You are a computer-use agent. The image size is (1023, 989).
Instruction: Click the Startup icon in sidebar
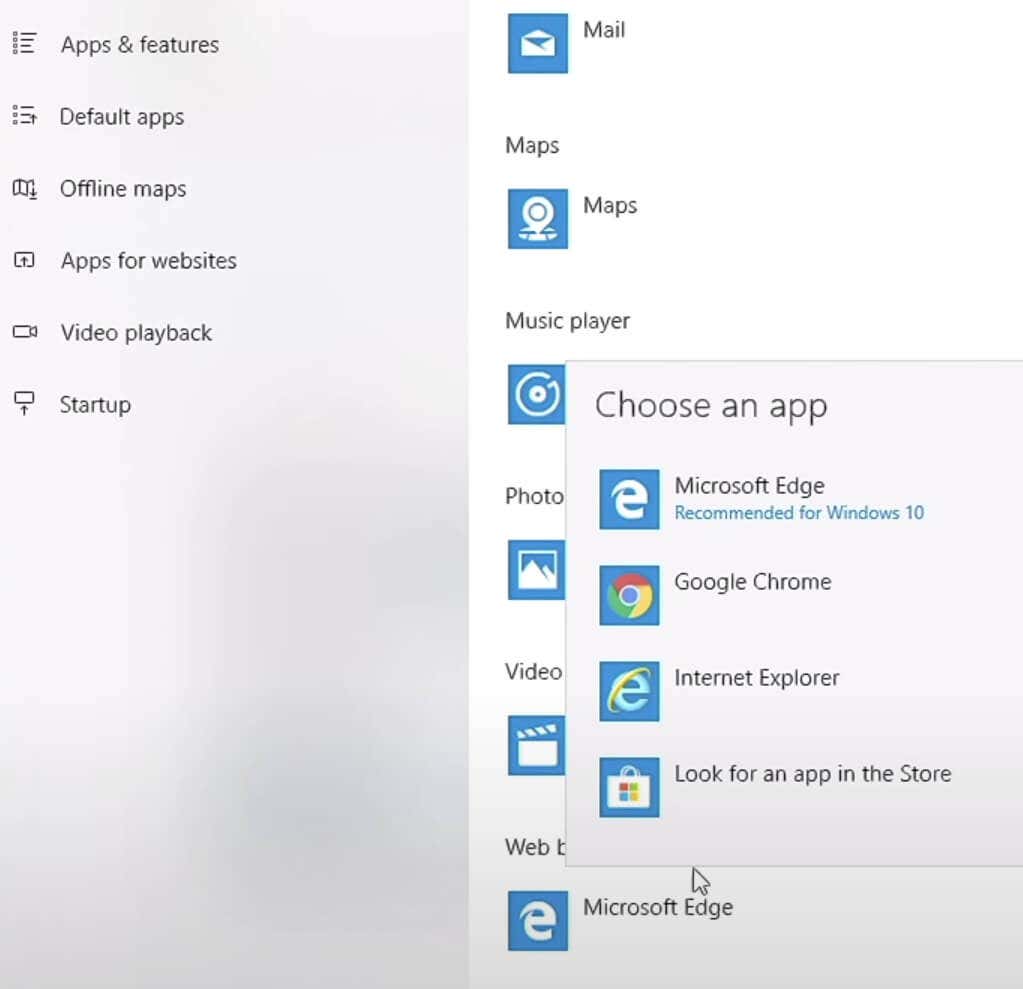(x=24, y=403)
